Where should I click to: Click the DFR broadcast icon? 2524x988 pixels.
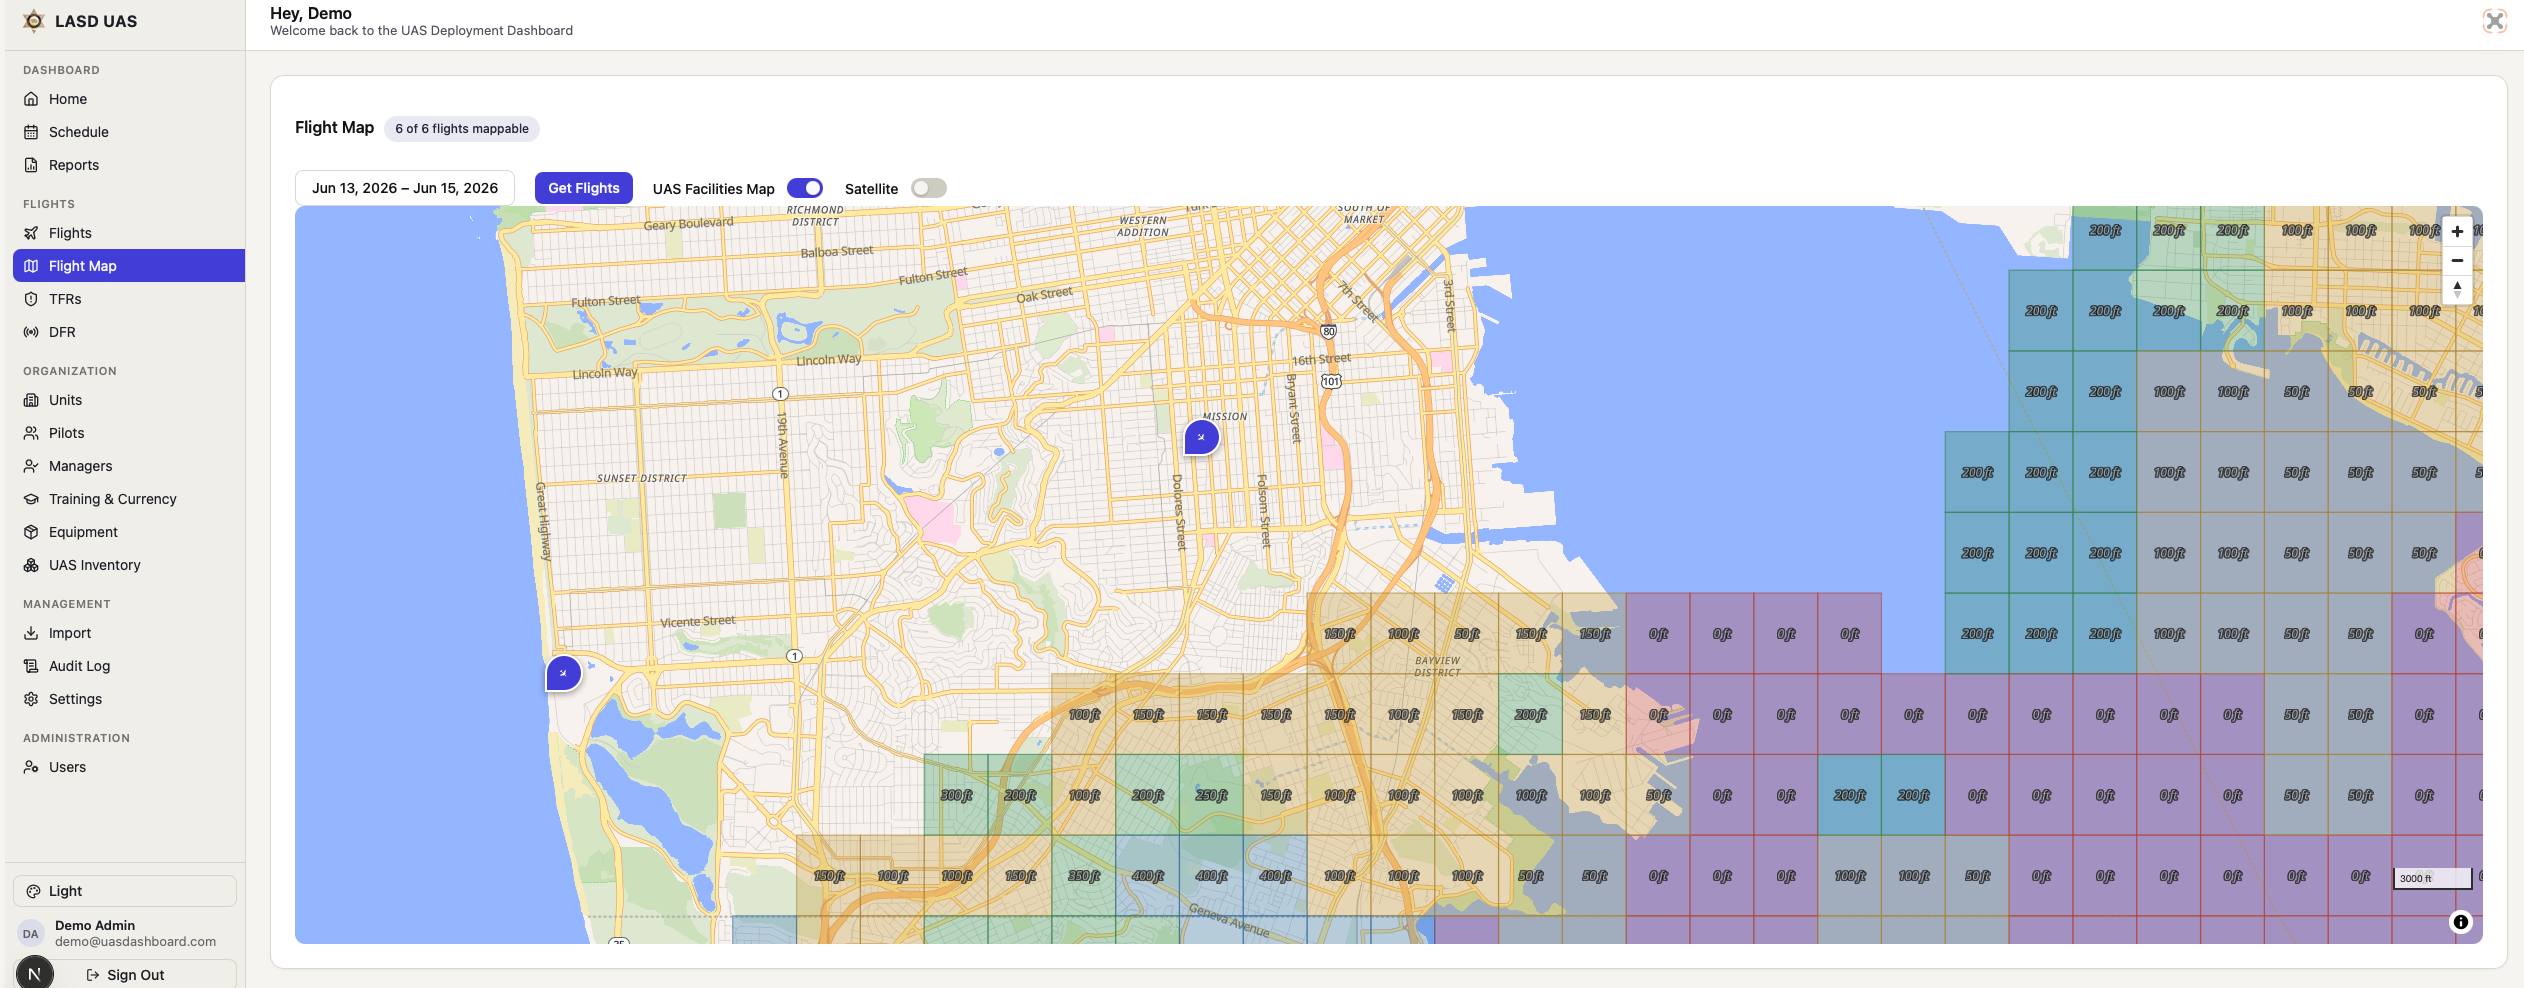[31, 332]
